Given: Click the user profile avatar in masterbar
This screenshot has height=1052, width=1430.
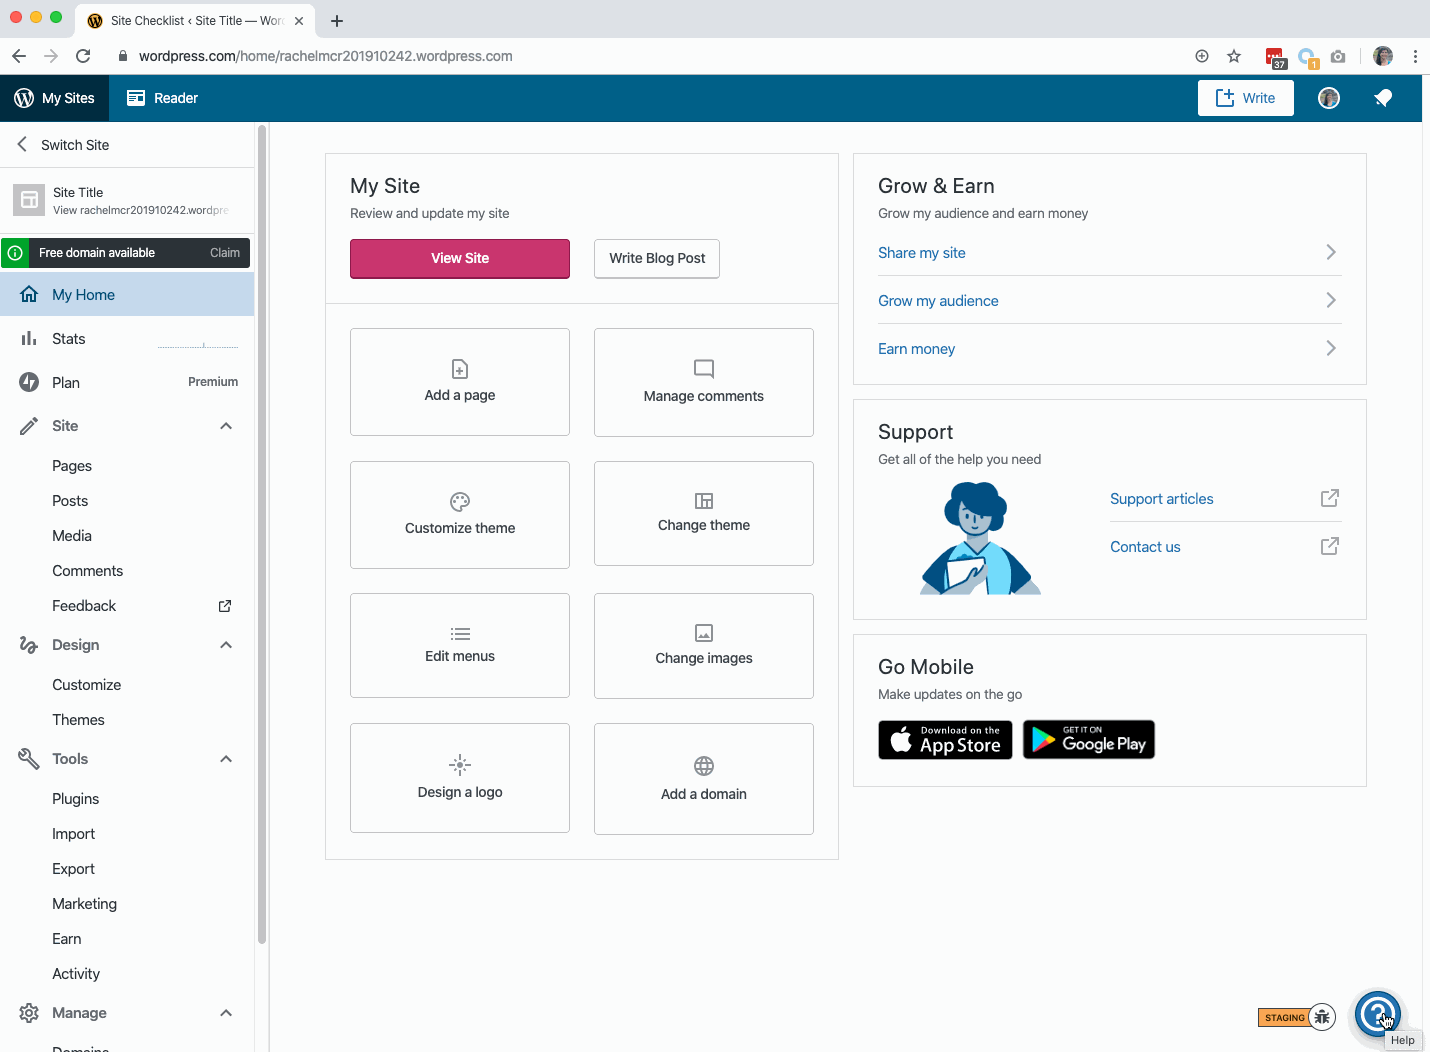Looking at the screenshot, I should 1329,98.
